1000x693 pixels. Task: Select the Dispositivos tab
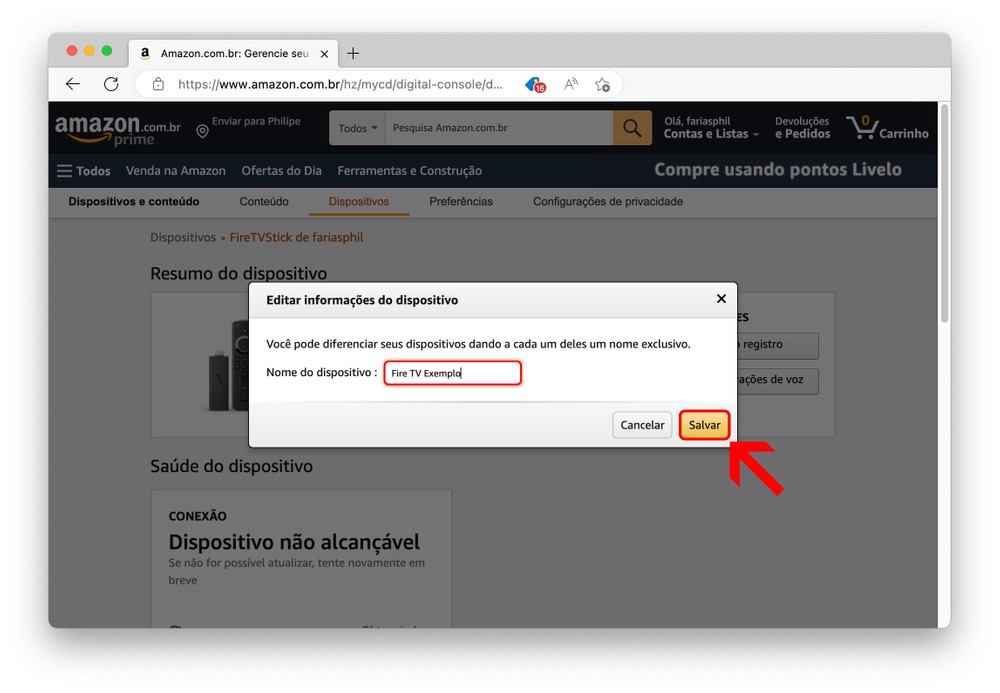coord(358,201)
